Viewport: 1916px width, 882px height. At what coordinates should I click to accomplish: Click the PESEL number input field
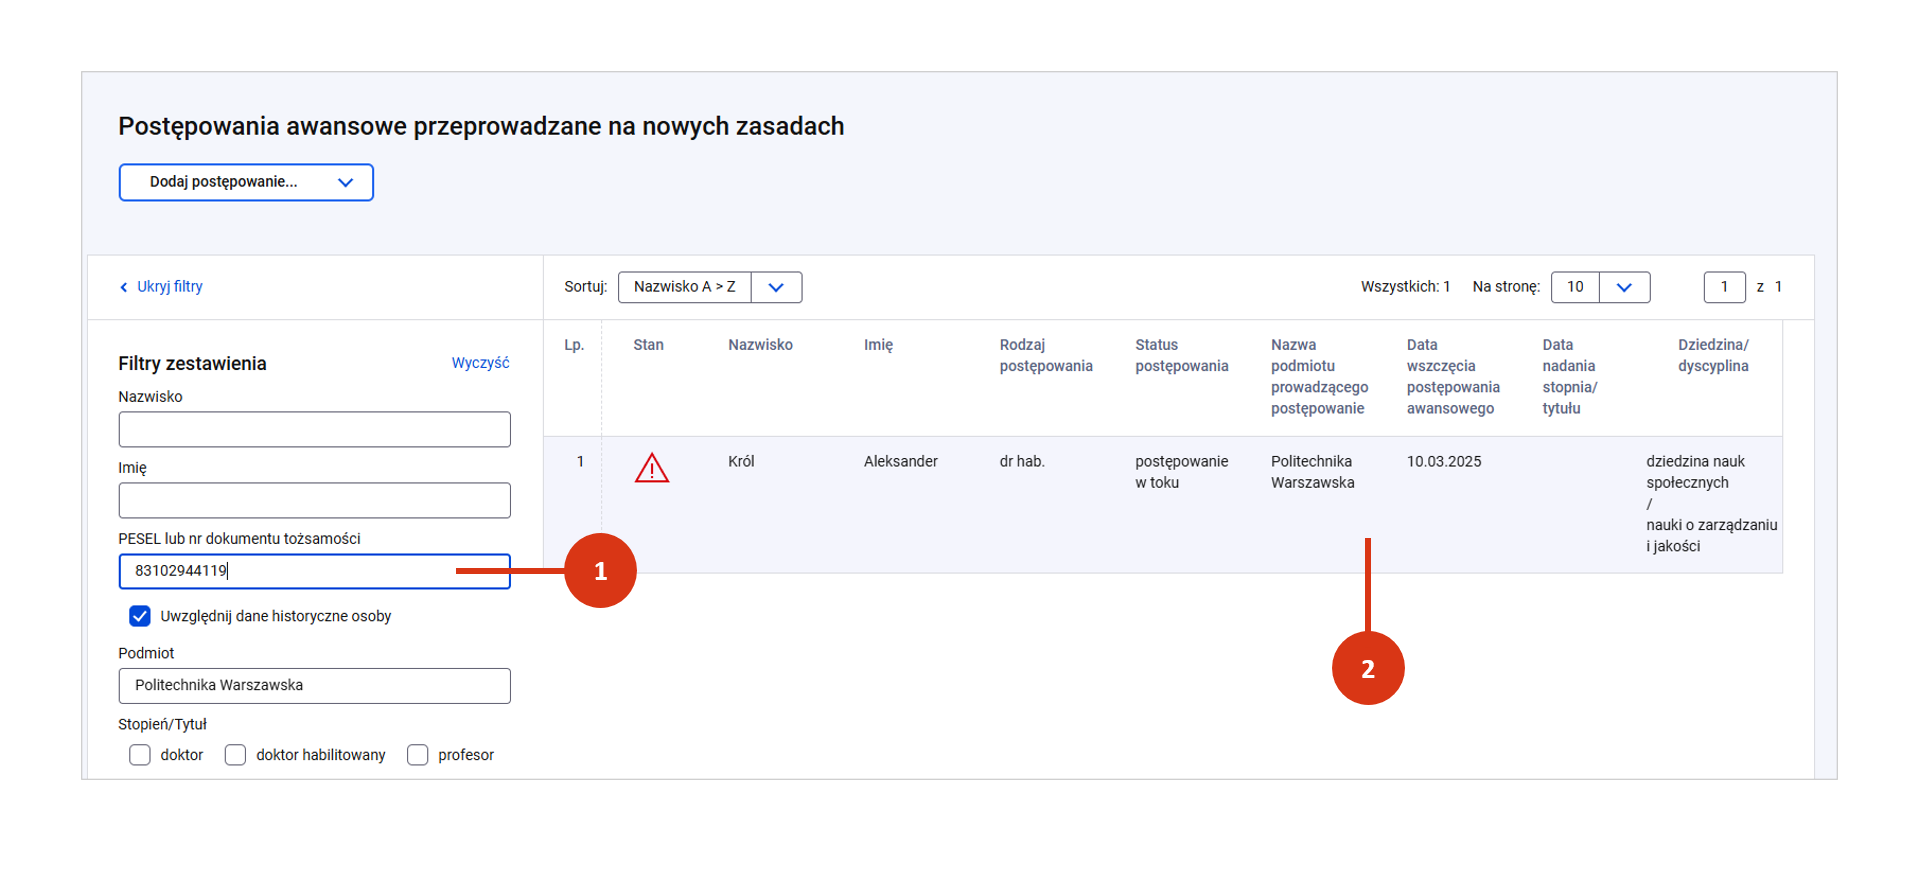tap(314, 571)
